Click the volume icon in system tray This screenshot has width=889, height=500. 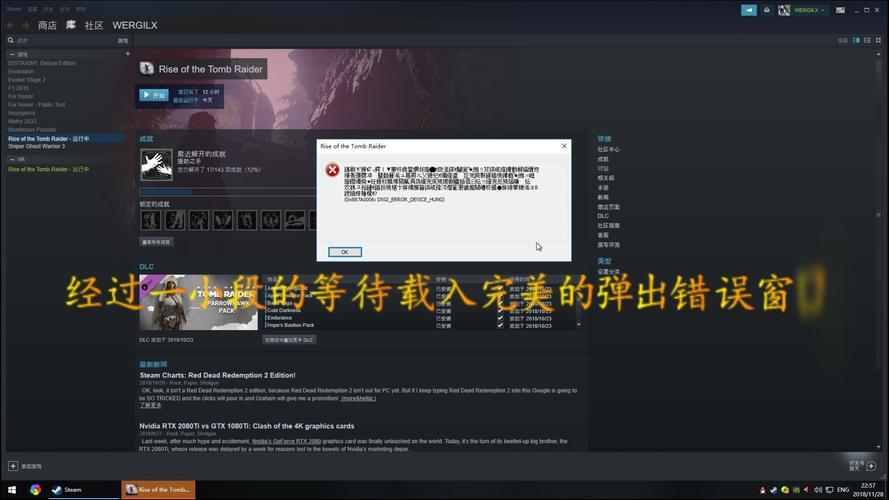[x=818, y=490]
